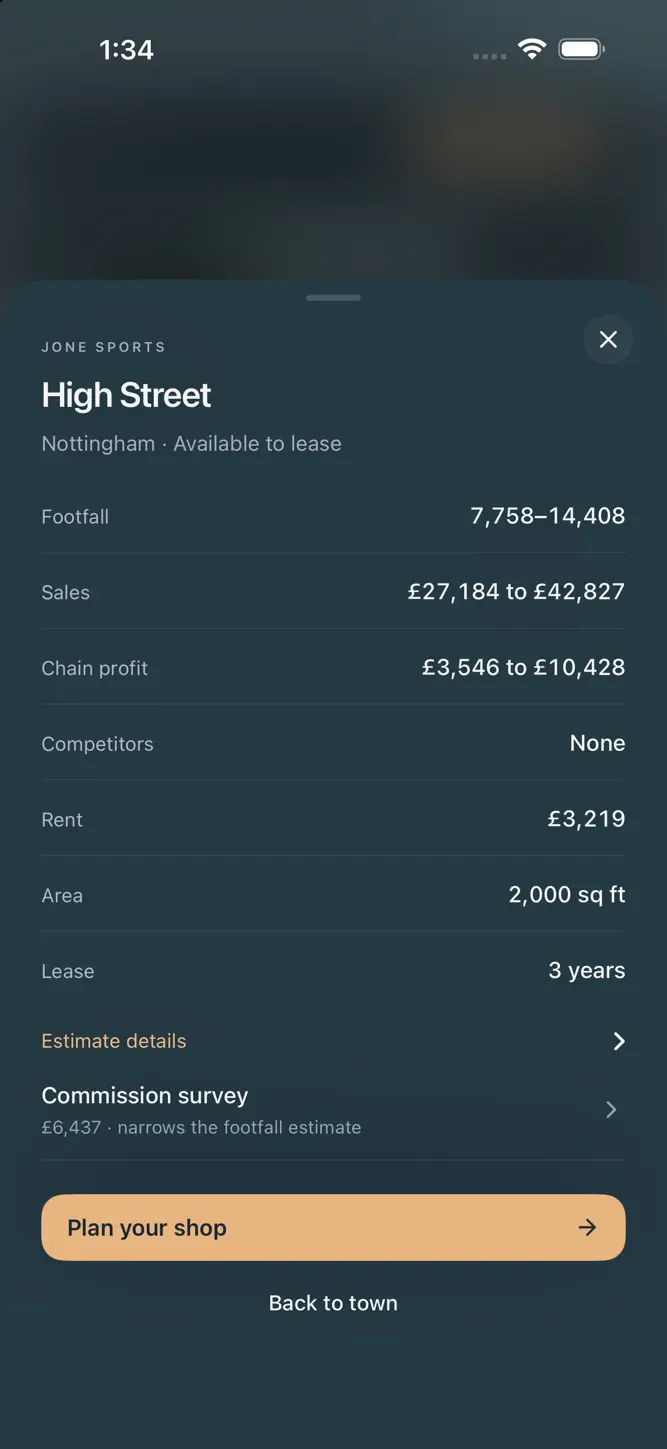Open Estimate details link

click(x=114, y=1041)
